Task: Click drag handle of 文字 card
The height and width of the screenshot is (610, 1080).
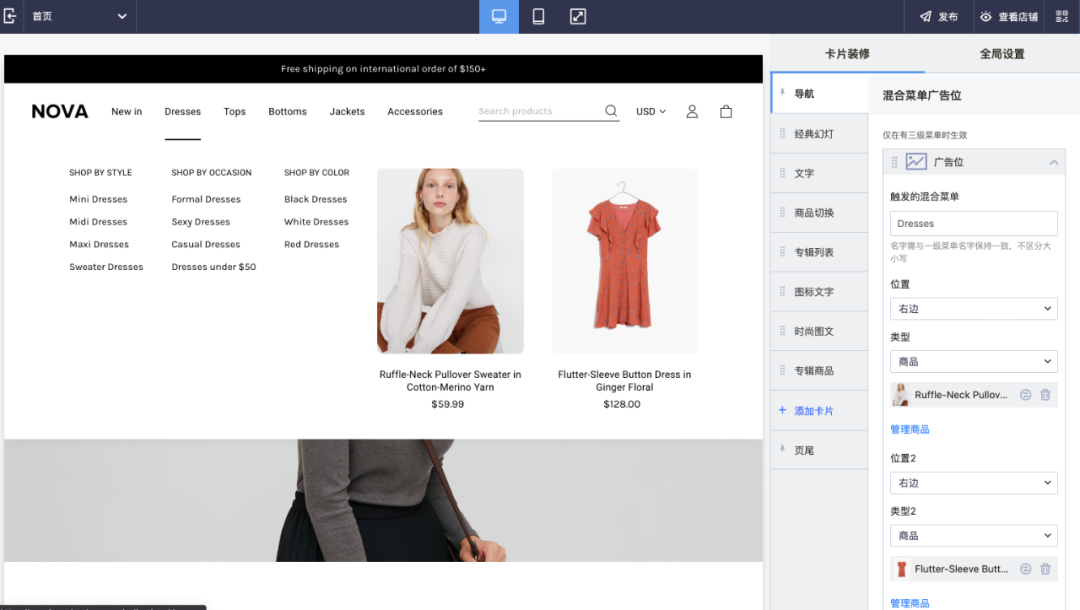Action: 782,173
